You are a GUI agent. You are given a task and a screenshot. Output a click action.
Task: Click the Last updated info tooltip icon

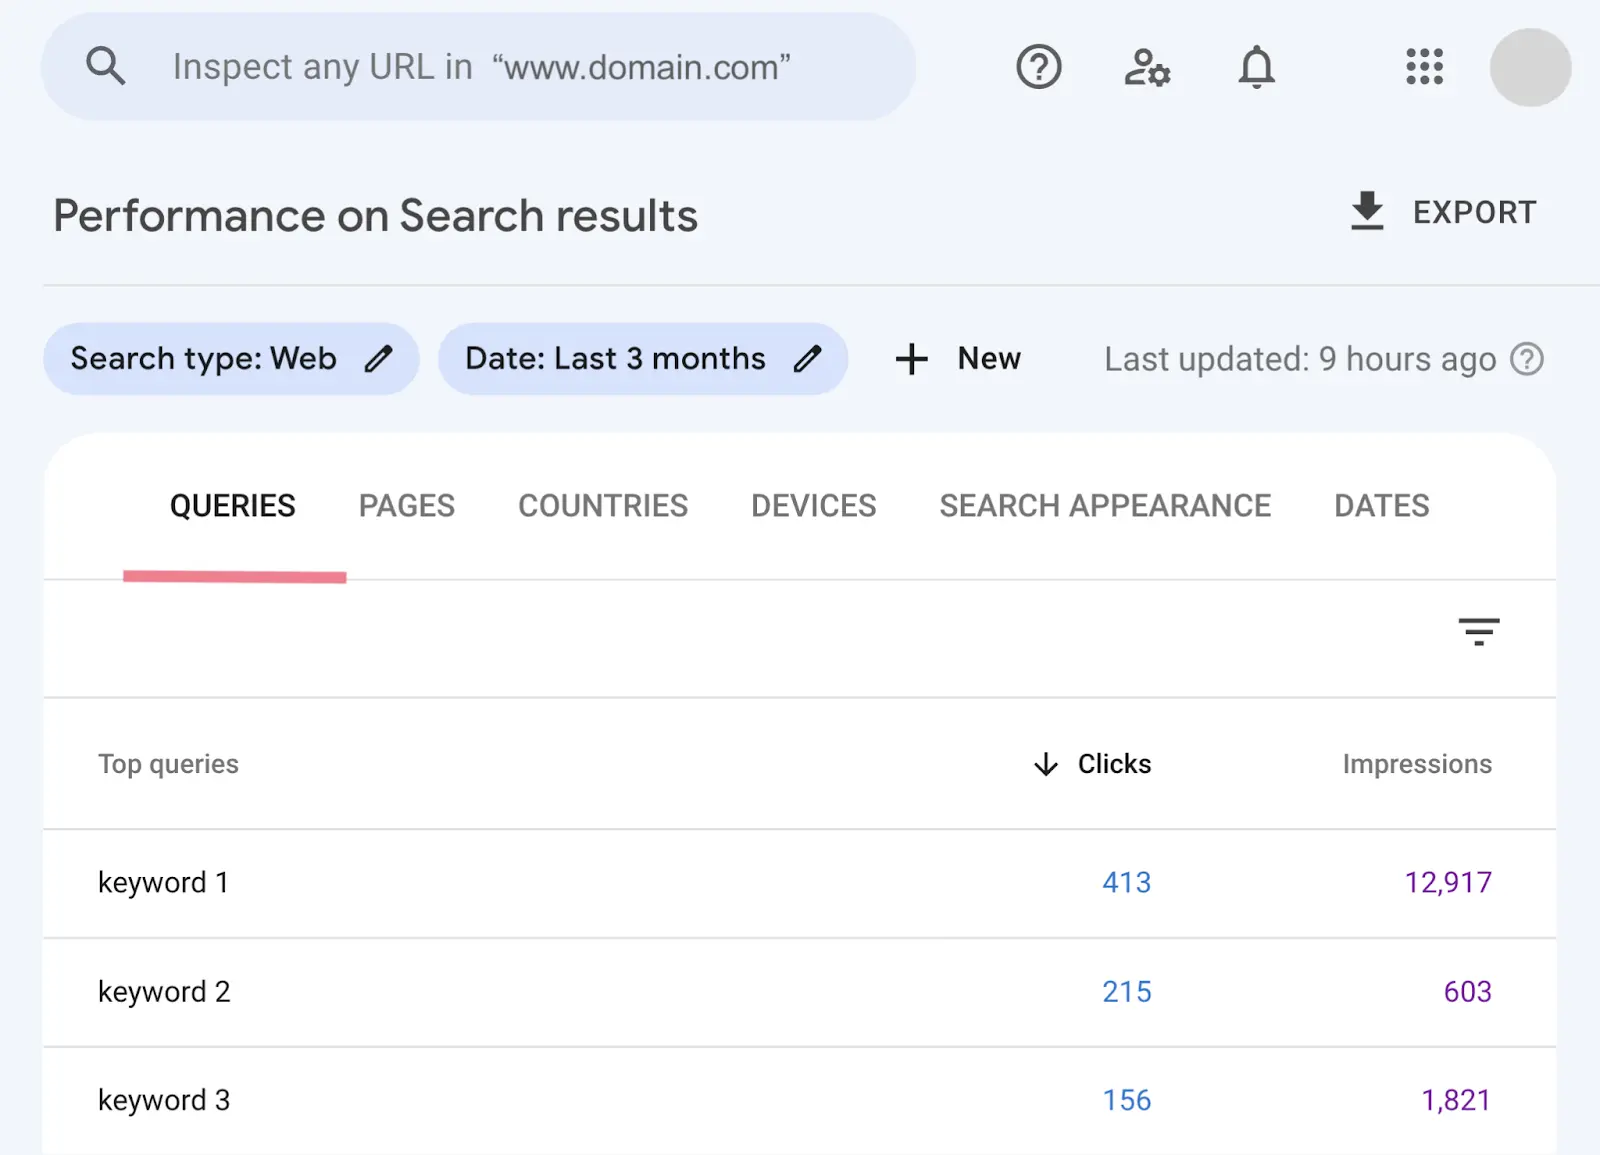click(1529, 360)
